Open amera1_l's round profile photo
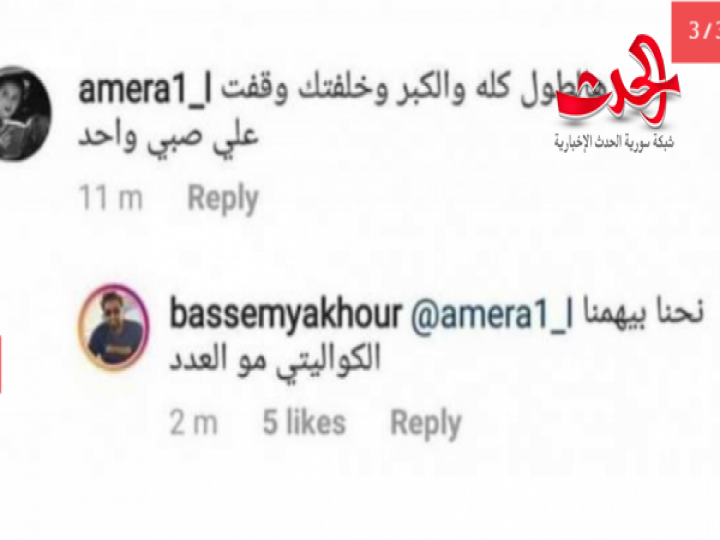The image size is (720, 540). tap(24, 113)
